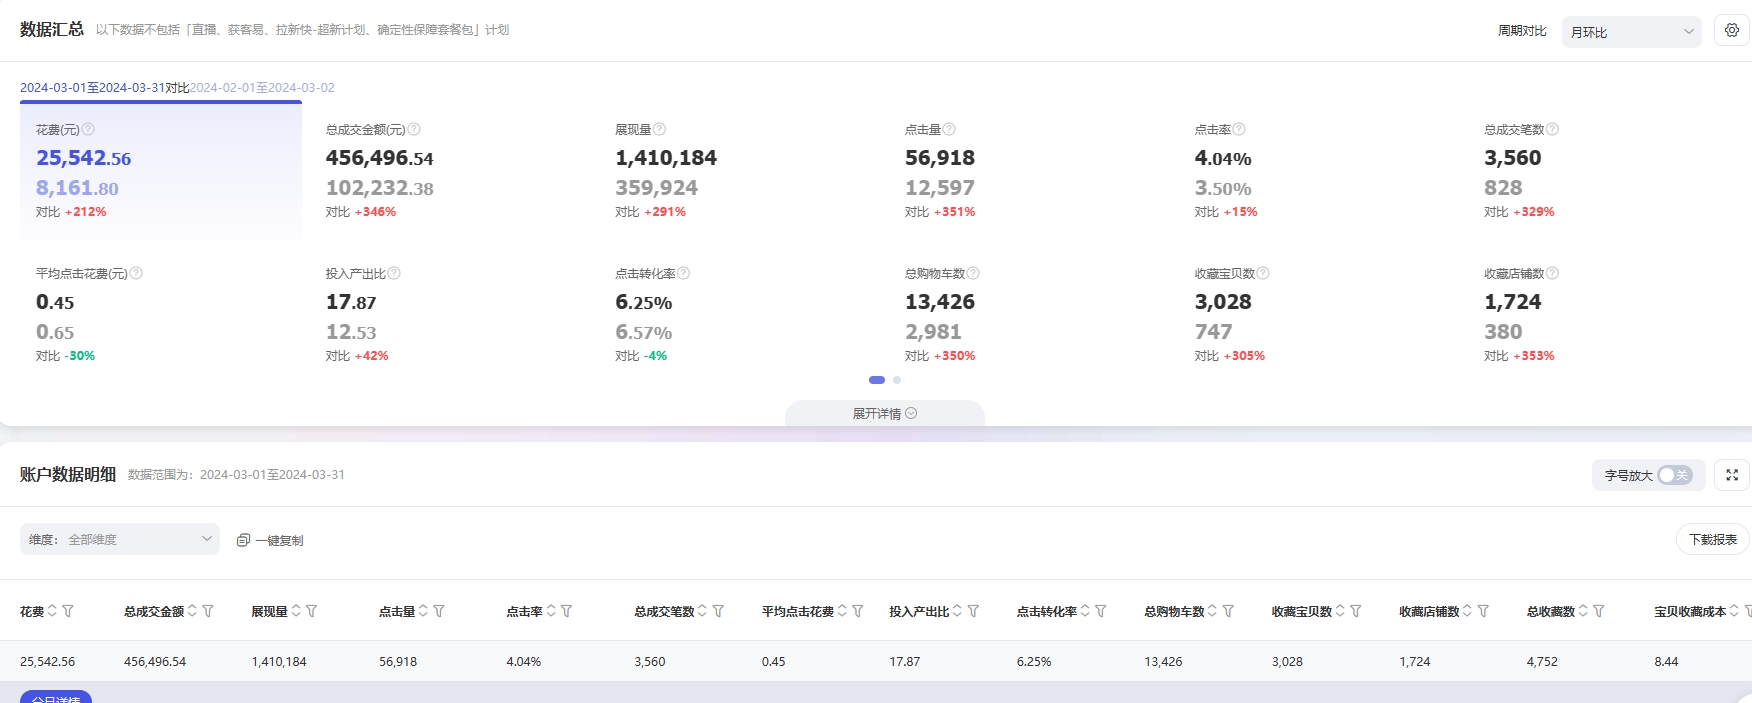
Task: Click the 下载报表 button
Action: pyautogui.click(x=1712, y=539)
